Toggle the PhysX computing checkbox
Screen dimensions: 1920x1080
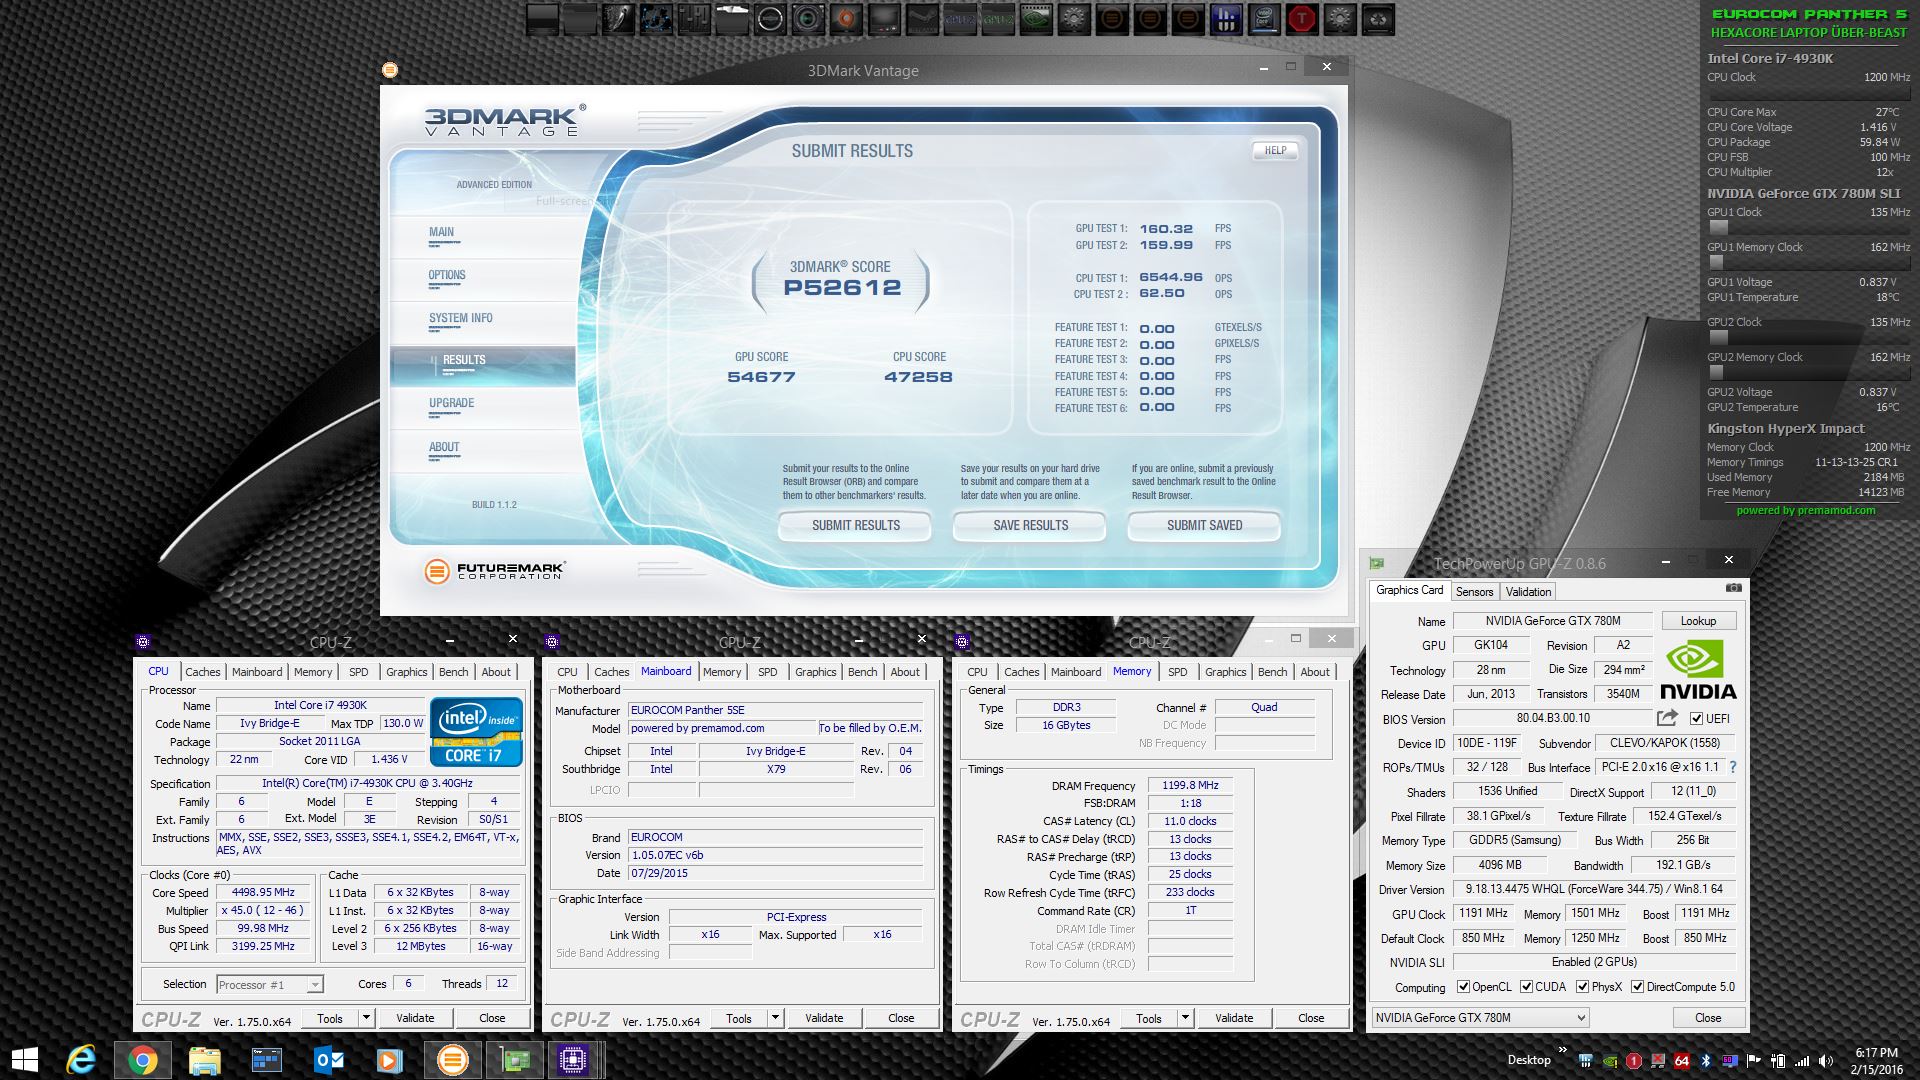[1582, 987]
